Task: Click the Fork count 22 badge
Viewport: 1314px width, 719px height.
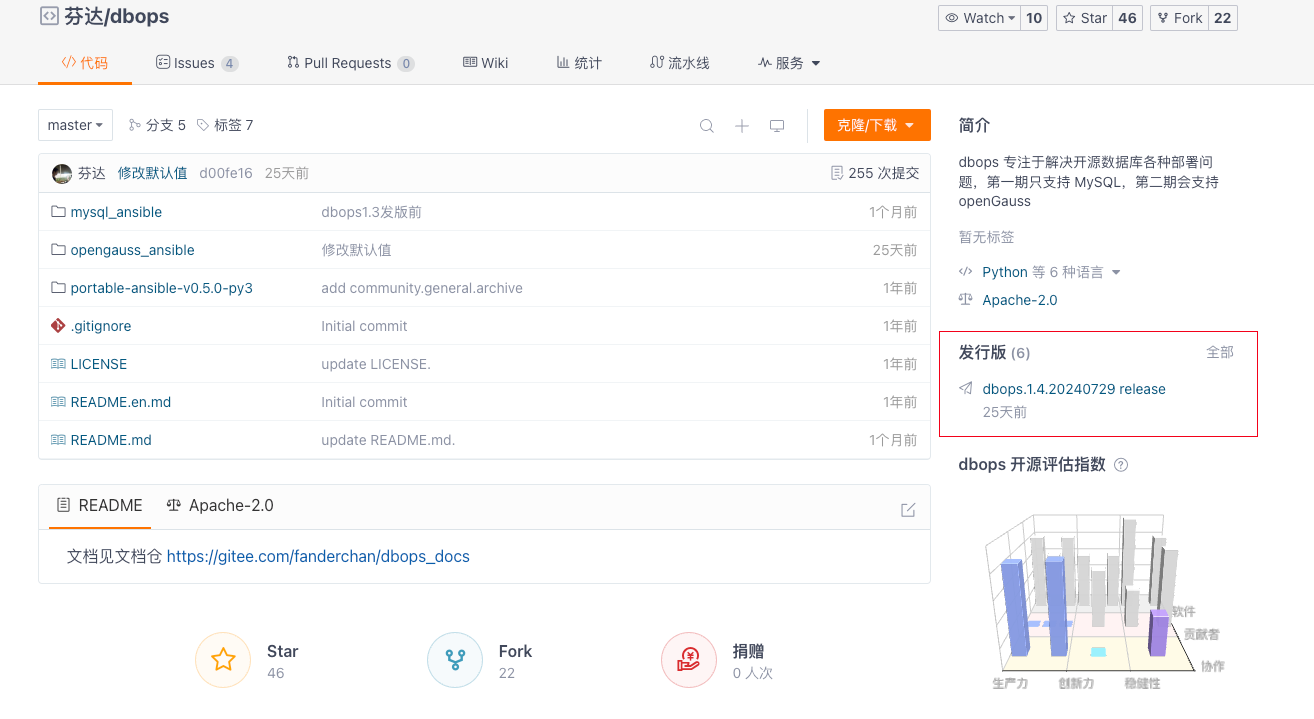Action: 1222,18
